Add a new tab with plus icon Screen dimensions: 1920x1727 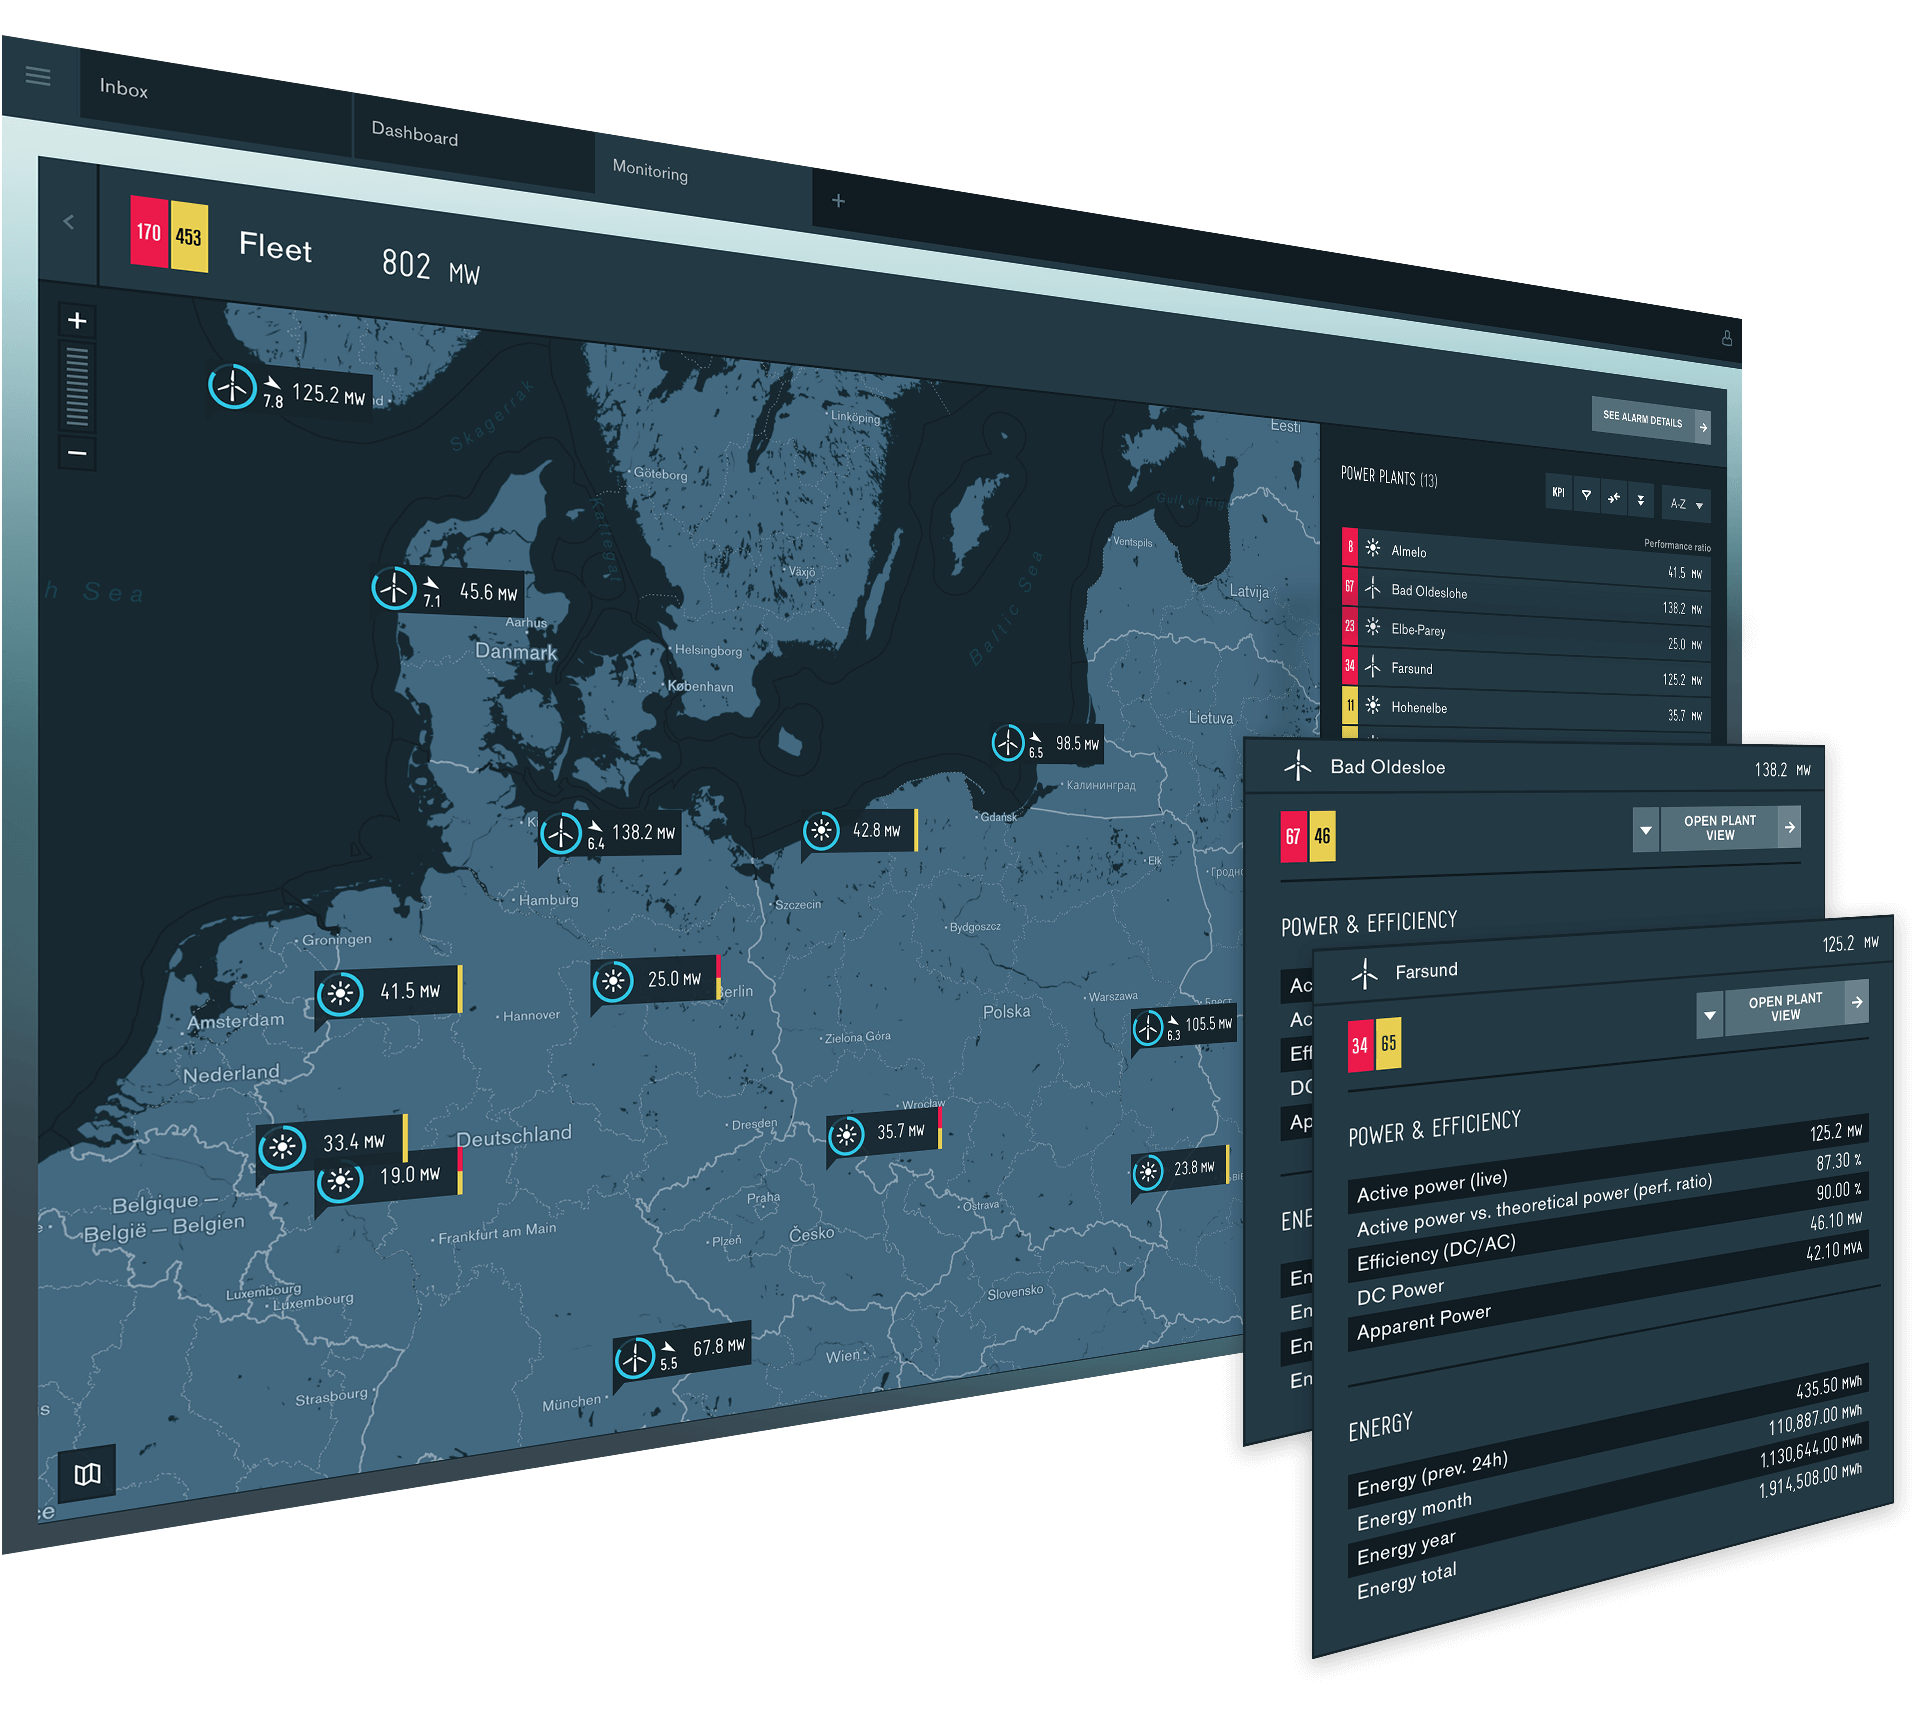point(838,201)
